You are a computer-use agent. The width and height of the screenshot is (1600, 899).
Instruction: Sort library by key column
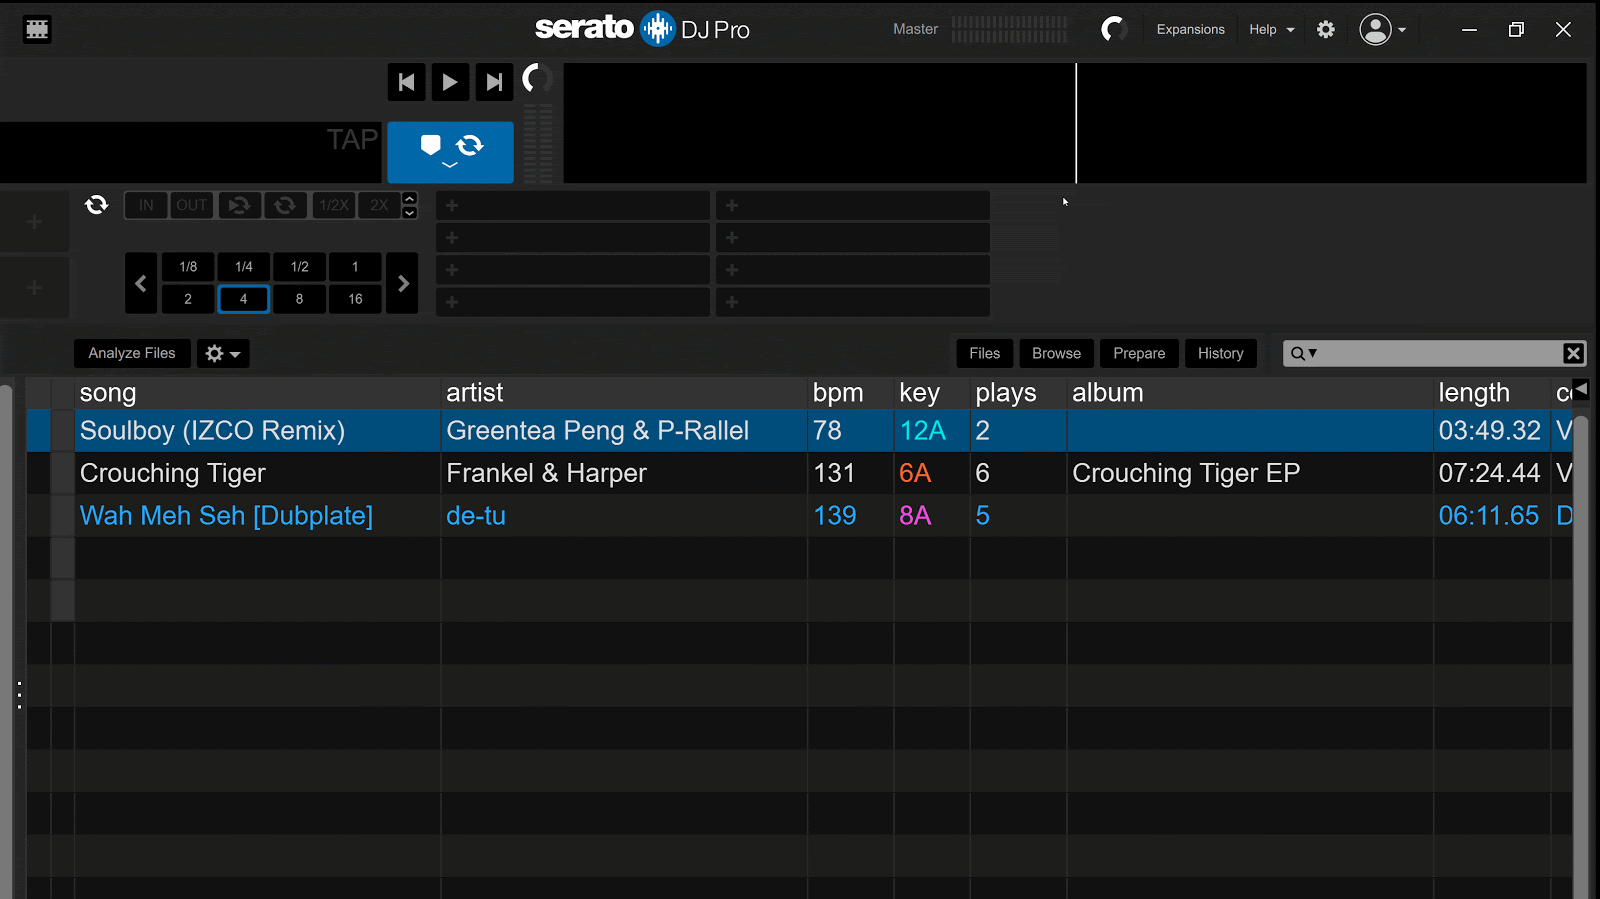[932, 393]
